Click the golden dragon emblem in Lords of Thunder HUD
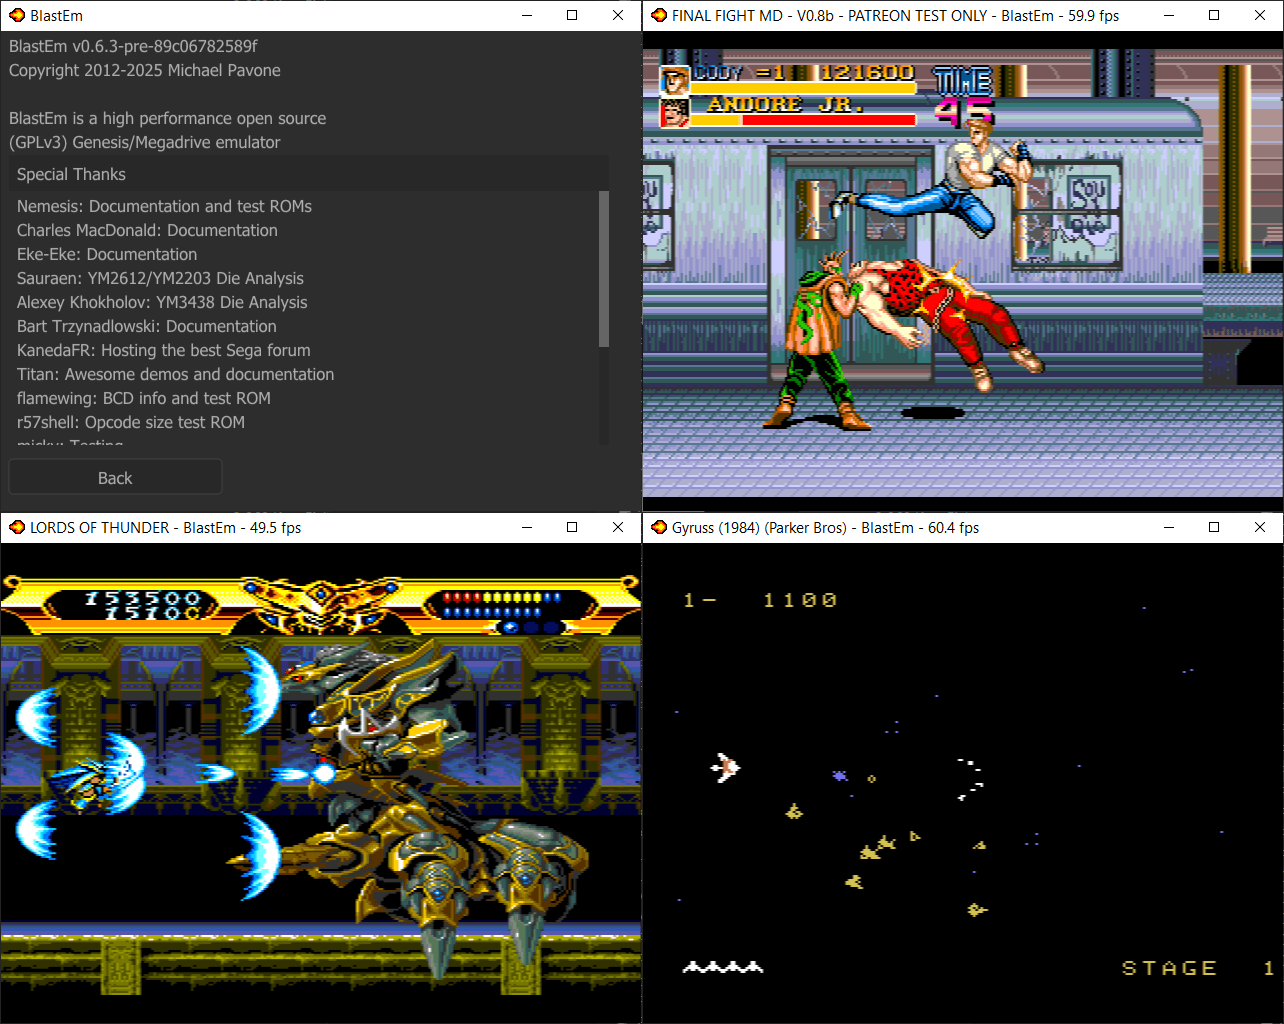Image resolution: width=1284 pixels, height=1024 pixels. point(321,603)
